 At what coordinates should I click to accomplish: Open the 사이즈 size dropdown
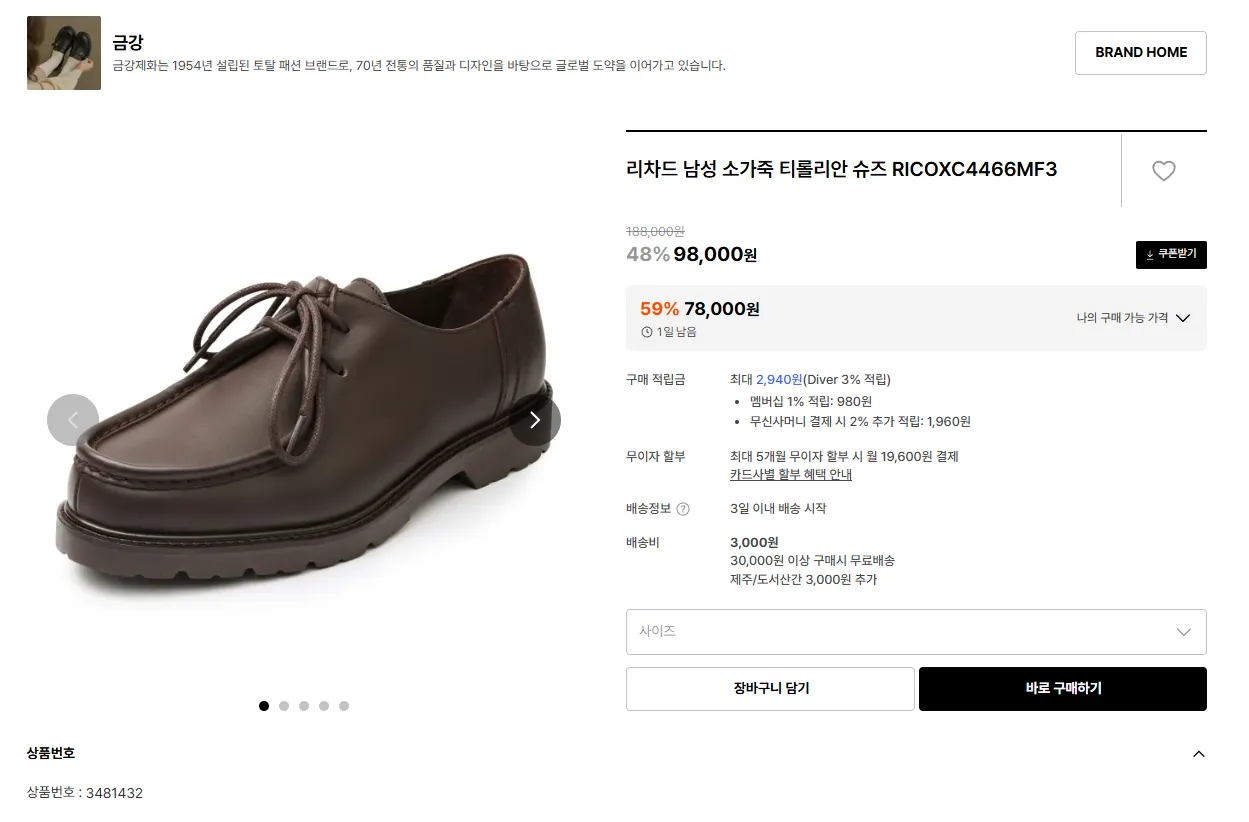[915, 632]
